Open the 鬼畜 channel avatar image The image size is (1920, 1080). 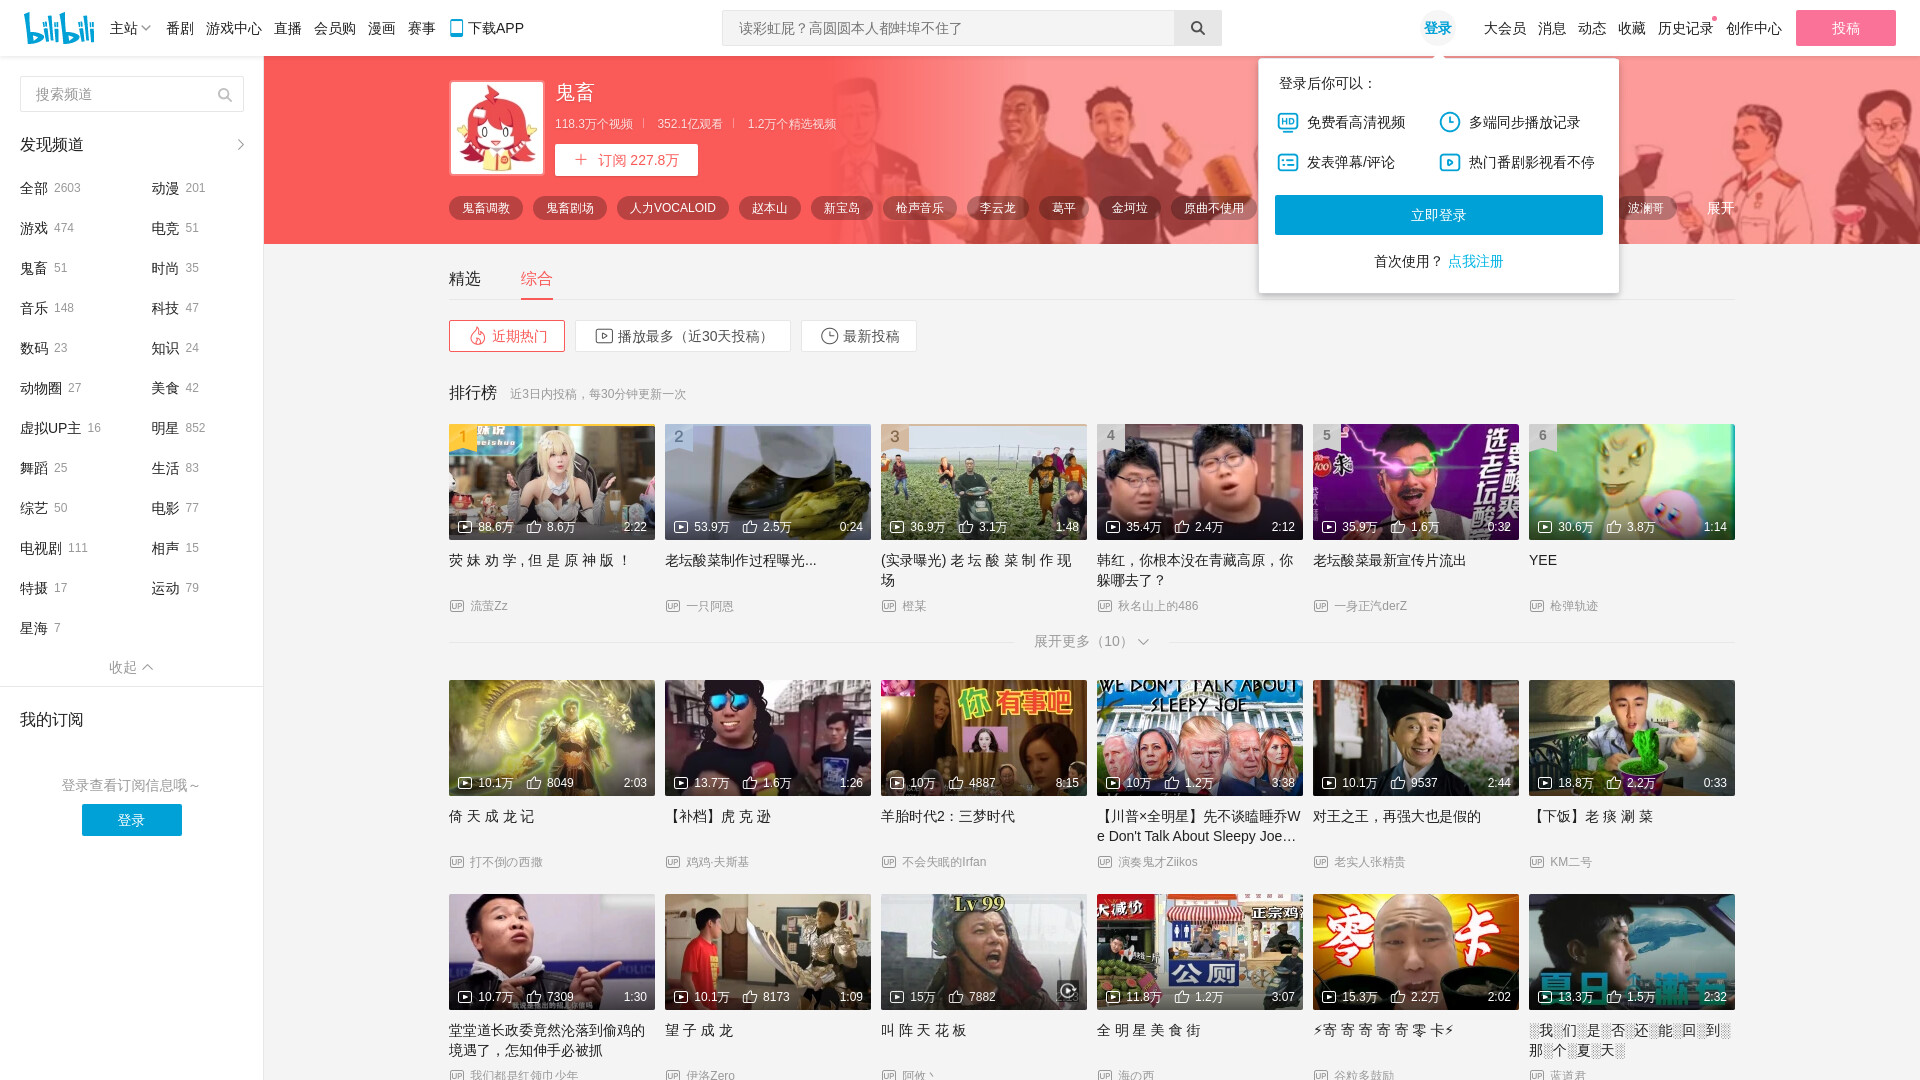[x=497, y=128]
